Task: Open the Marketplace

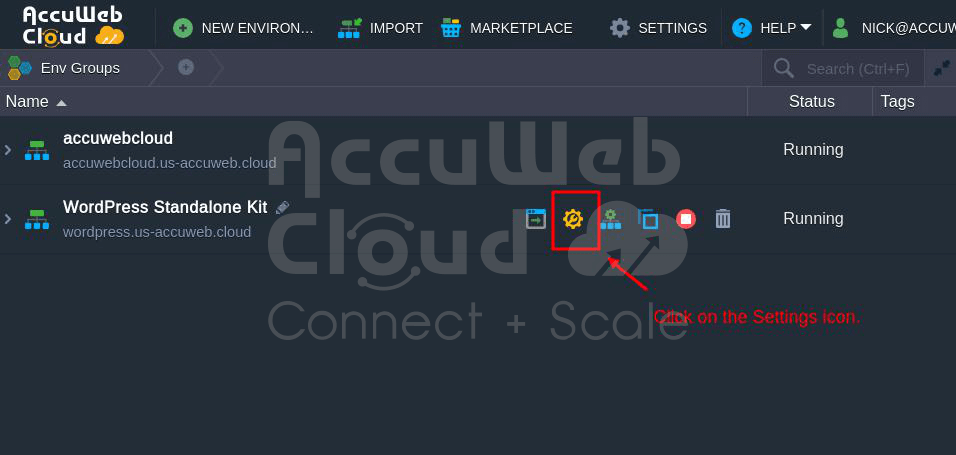Action: [506, 27]
